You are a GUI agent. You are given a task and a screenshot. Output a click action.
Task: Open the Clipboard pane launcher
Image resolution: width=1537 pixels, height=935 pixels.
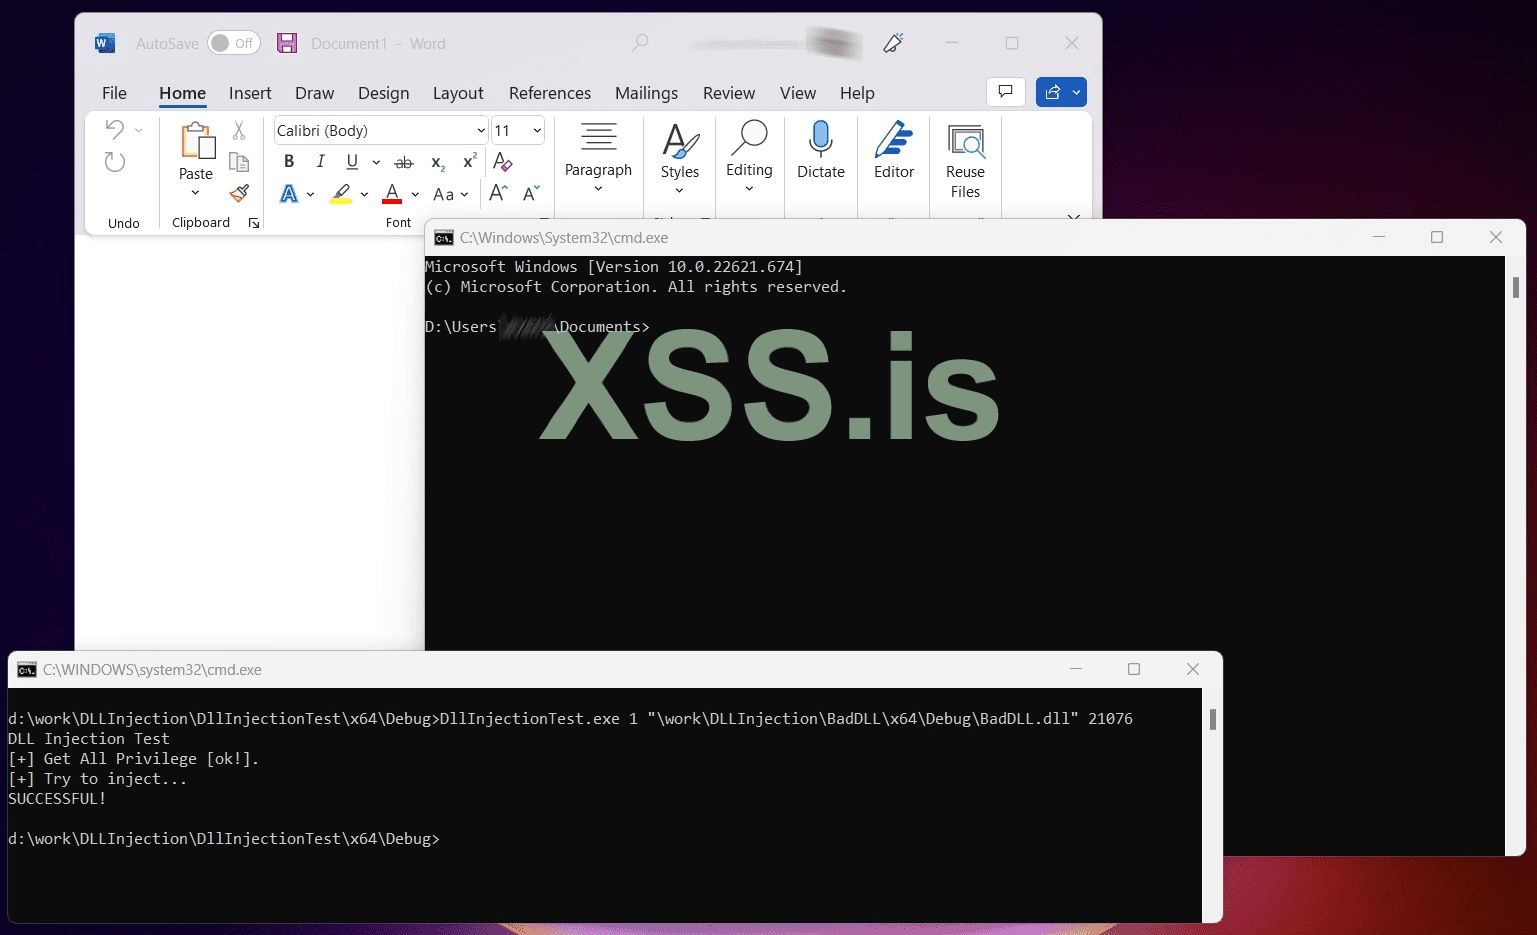[254, 223]
